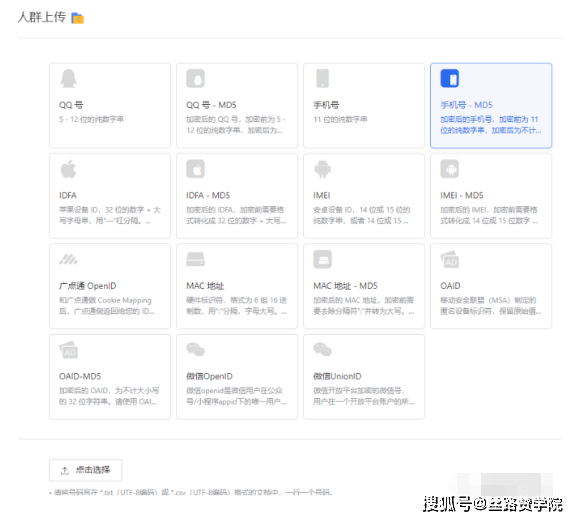
Task: Select the IDFA title
Action: 68,195
